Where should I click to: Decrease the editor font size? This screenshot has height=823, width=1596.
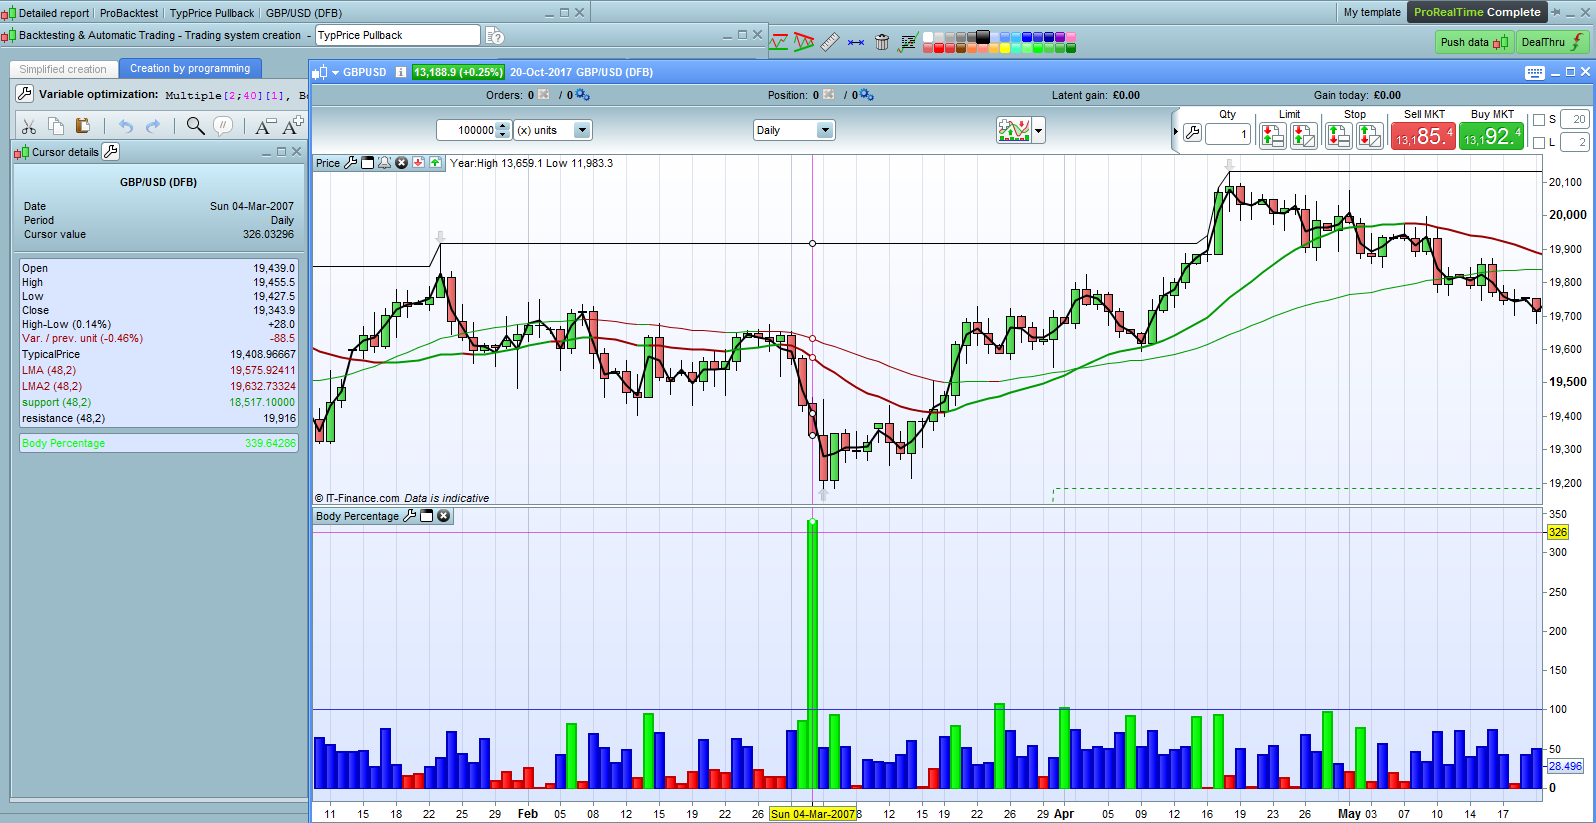[265, 126]
